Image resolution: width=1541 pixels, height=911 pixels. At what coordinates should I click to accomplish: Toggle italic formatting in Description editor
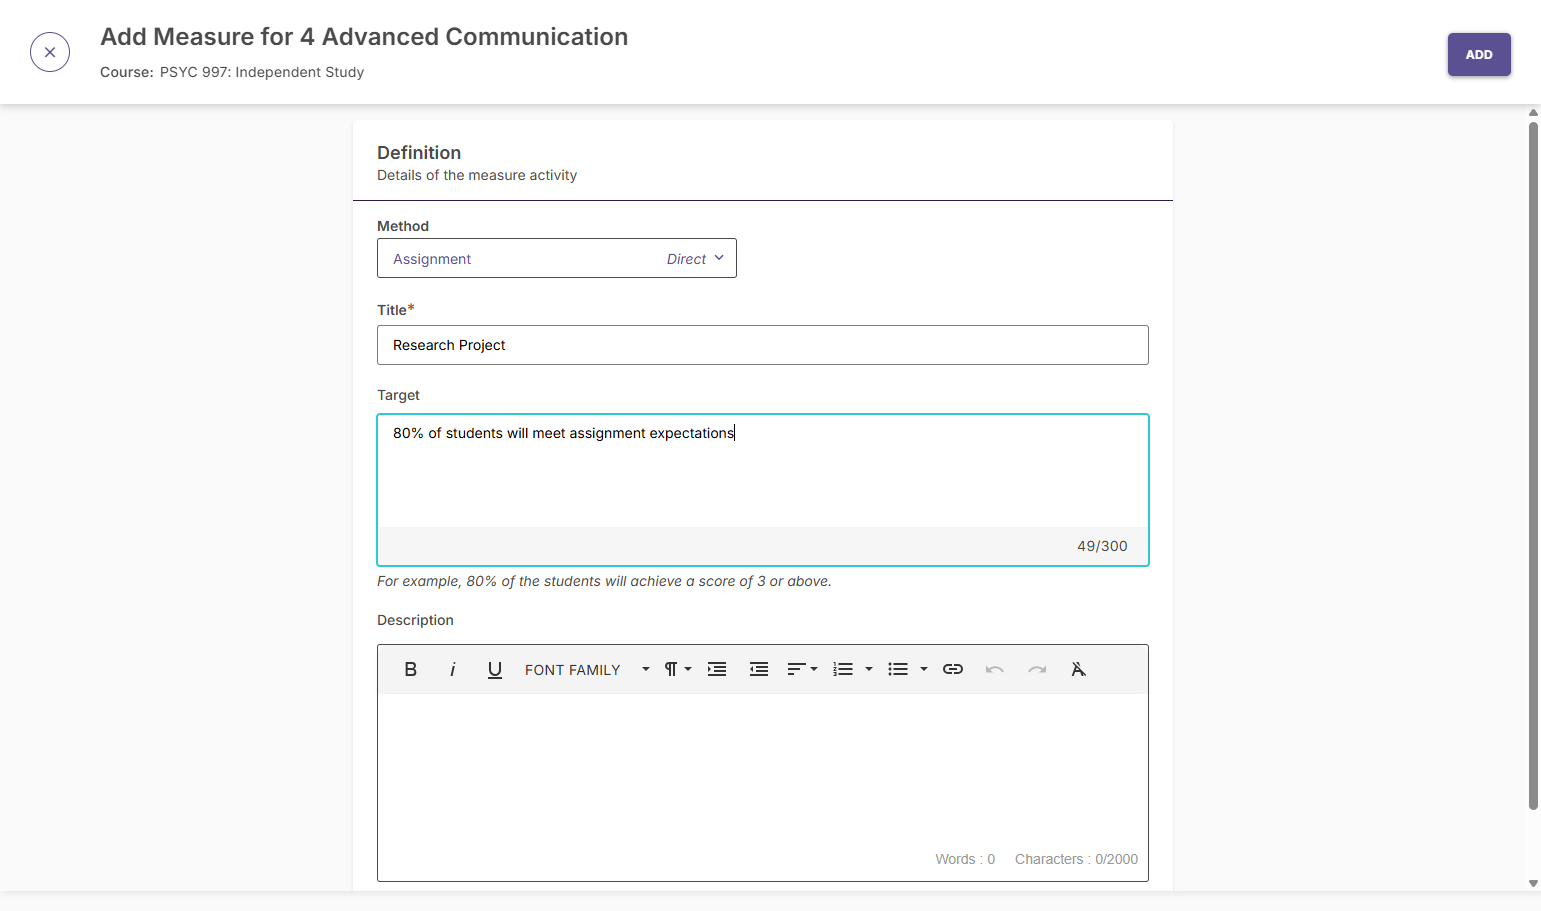452,669
